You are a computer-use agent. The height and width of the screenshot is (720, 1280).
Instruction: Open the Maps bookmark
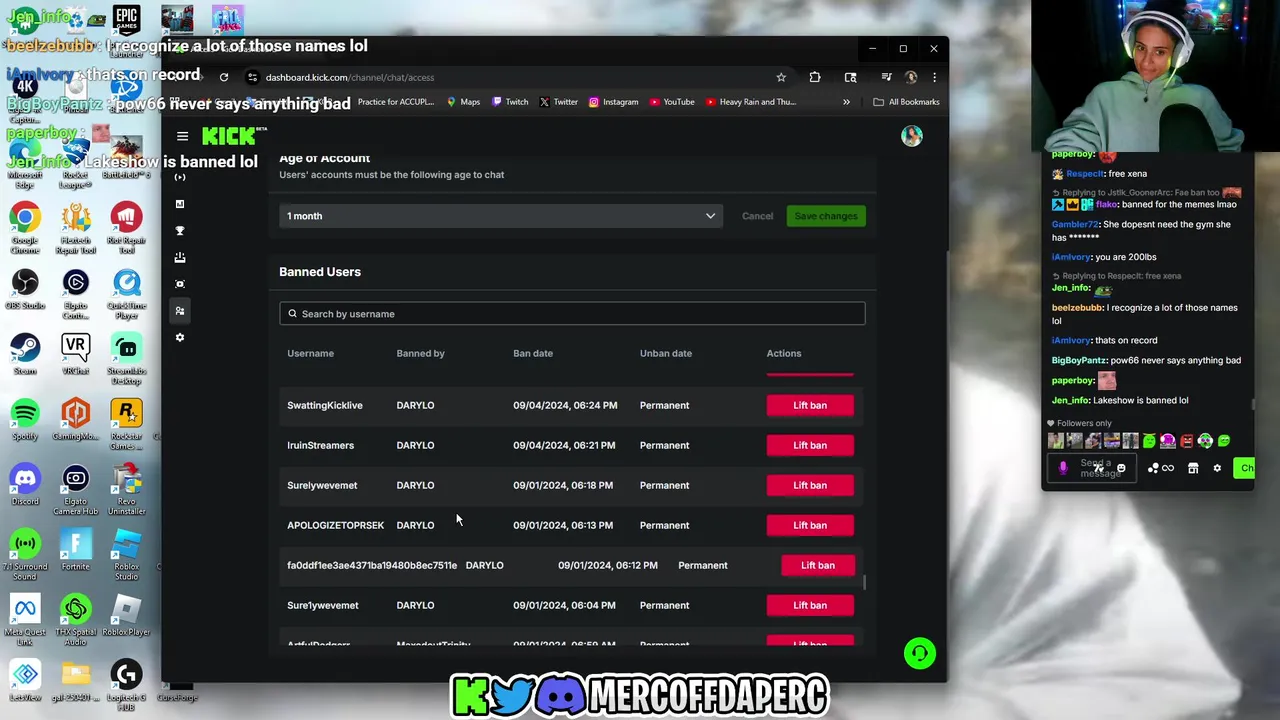coord(463,102)
